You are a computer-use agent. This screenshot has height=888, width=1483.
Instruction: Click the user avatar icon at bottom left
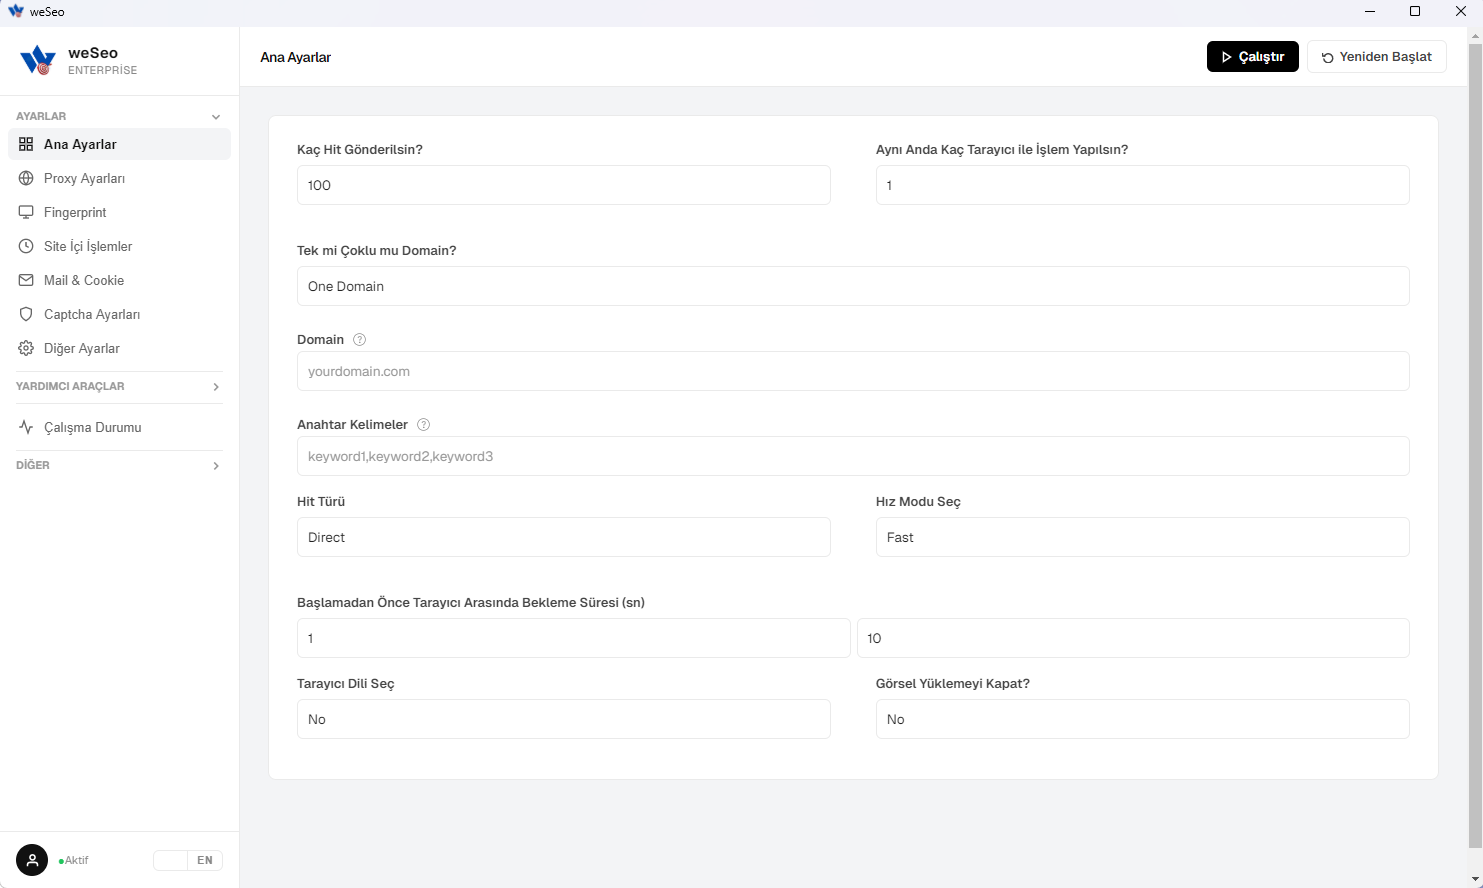pos(32,860)
